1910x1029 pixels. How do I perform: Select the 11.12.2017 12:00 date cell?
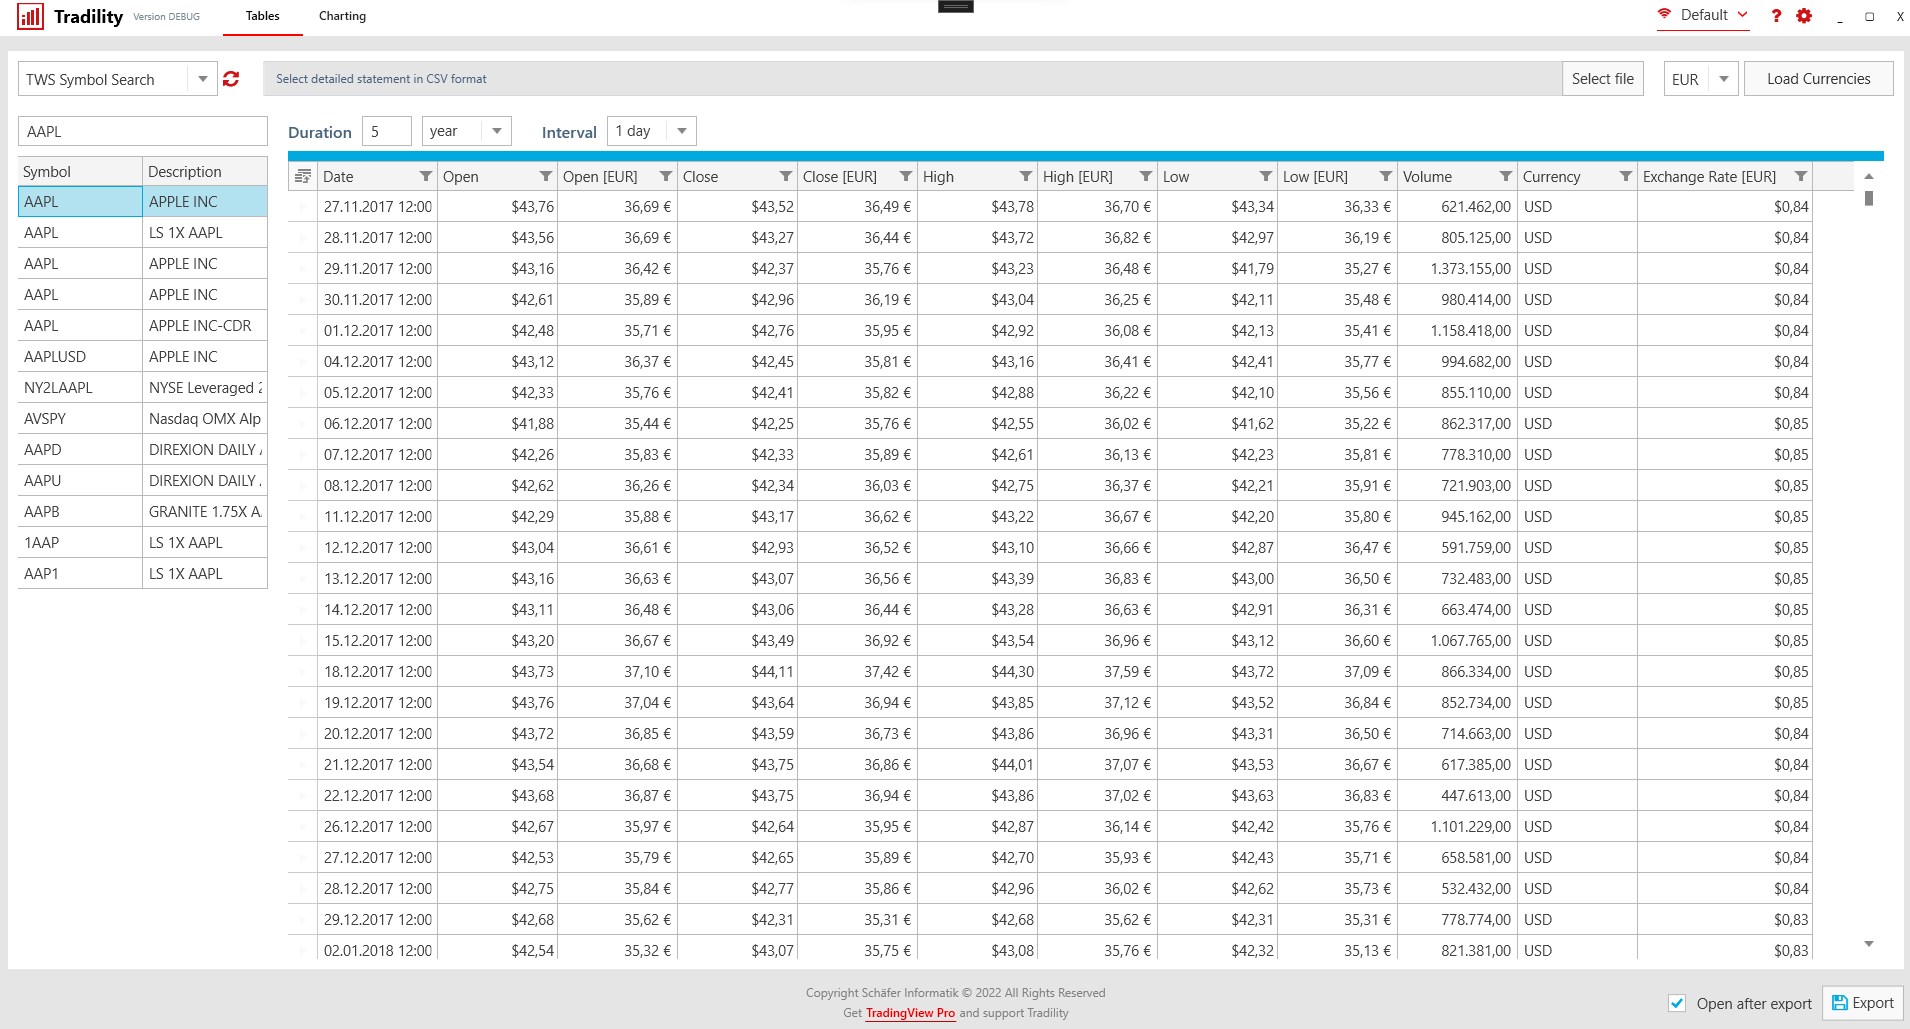tap(378, 517)
